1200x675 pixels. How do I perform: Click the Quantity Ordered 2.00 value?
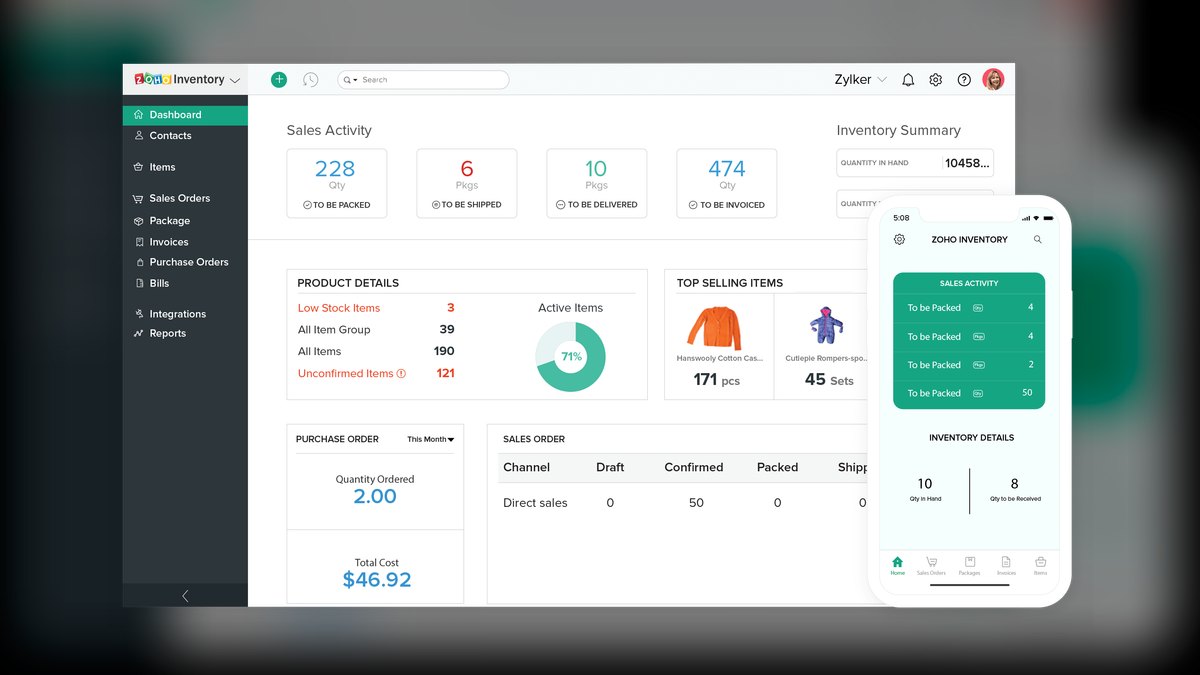(375, 496)
